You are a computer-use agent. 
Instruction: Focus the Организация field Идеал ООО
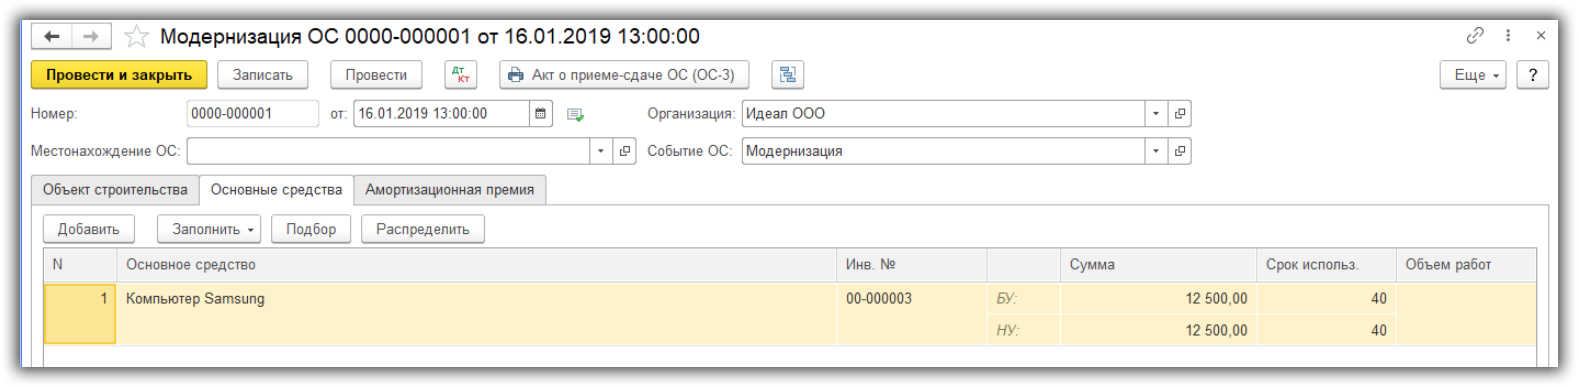pyautogui.click(x=943, y=114)
